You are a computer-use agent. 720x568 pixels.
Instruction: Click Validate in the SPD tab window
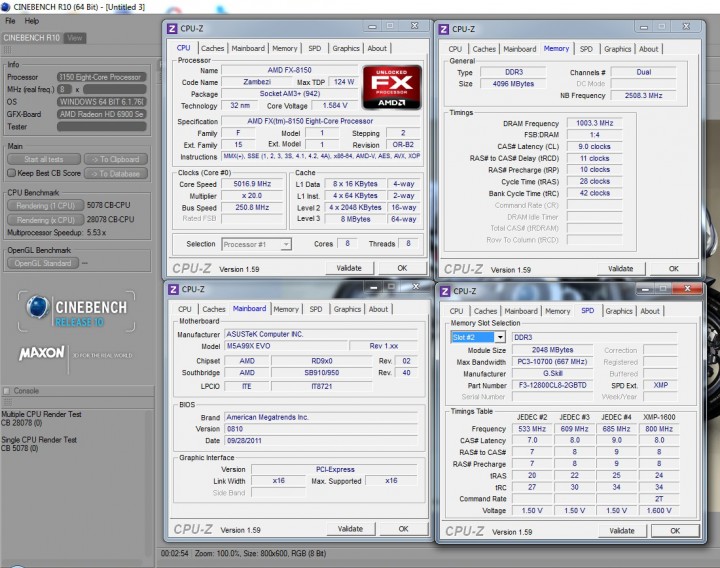pyautogui.click(x=622, y=531)
